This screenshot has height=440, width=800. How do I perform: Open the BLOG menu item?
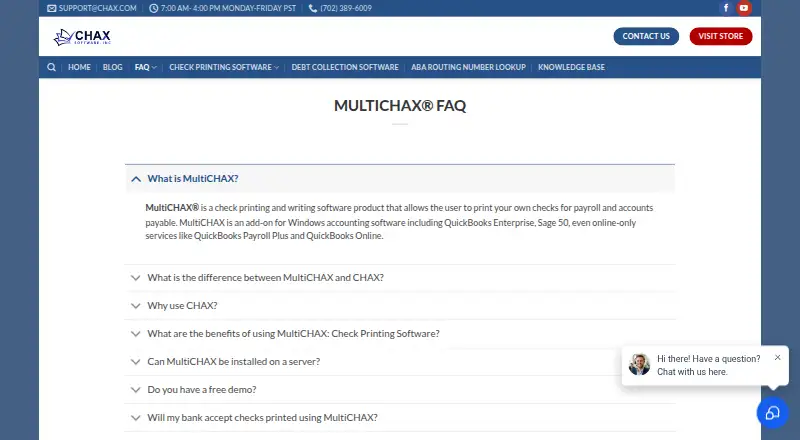point(113,67)
